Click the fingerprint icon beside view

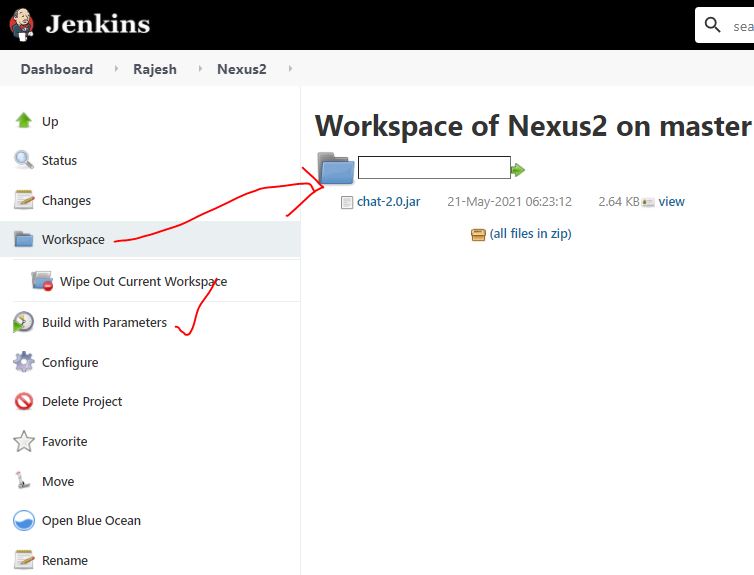648,202
